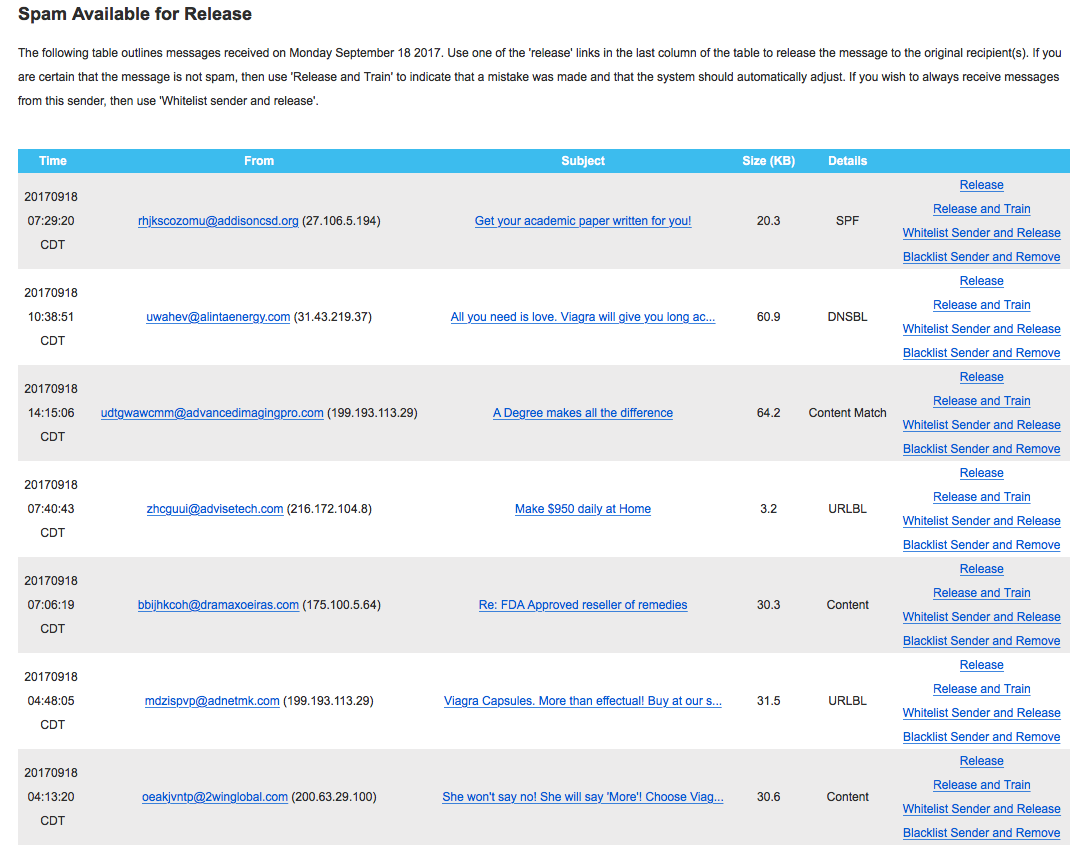Open sender oeakjvntp@2winglobal.com link
1078x849 pixels.
pos(214,798)
